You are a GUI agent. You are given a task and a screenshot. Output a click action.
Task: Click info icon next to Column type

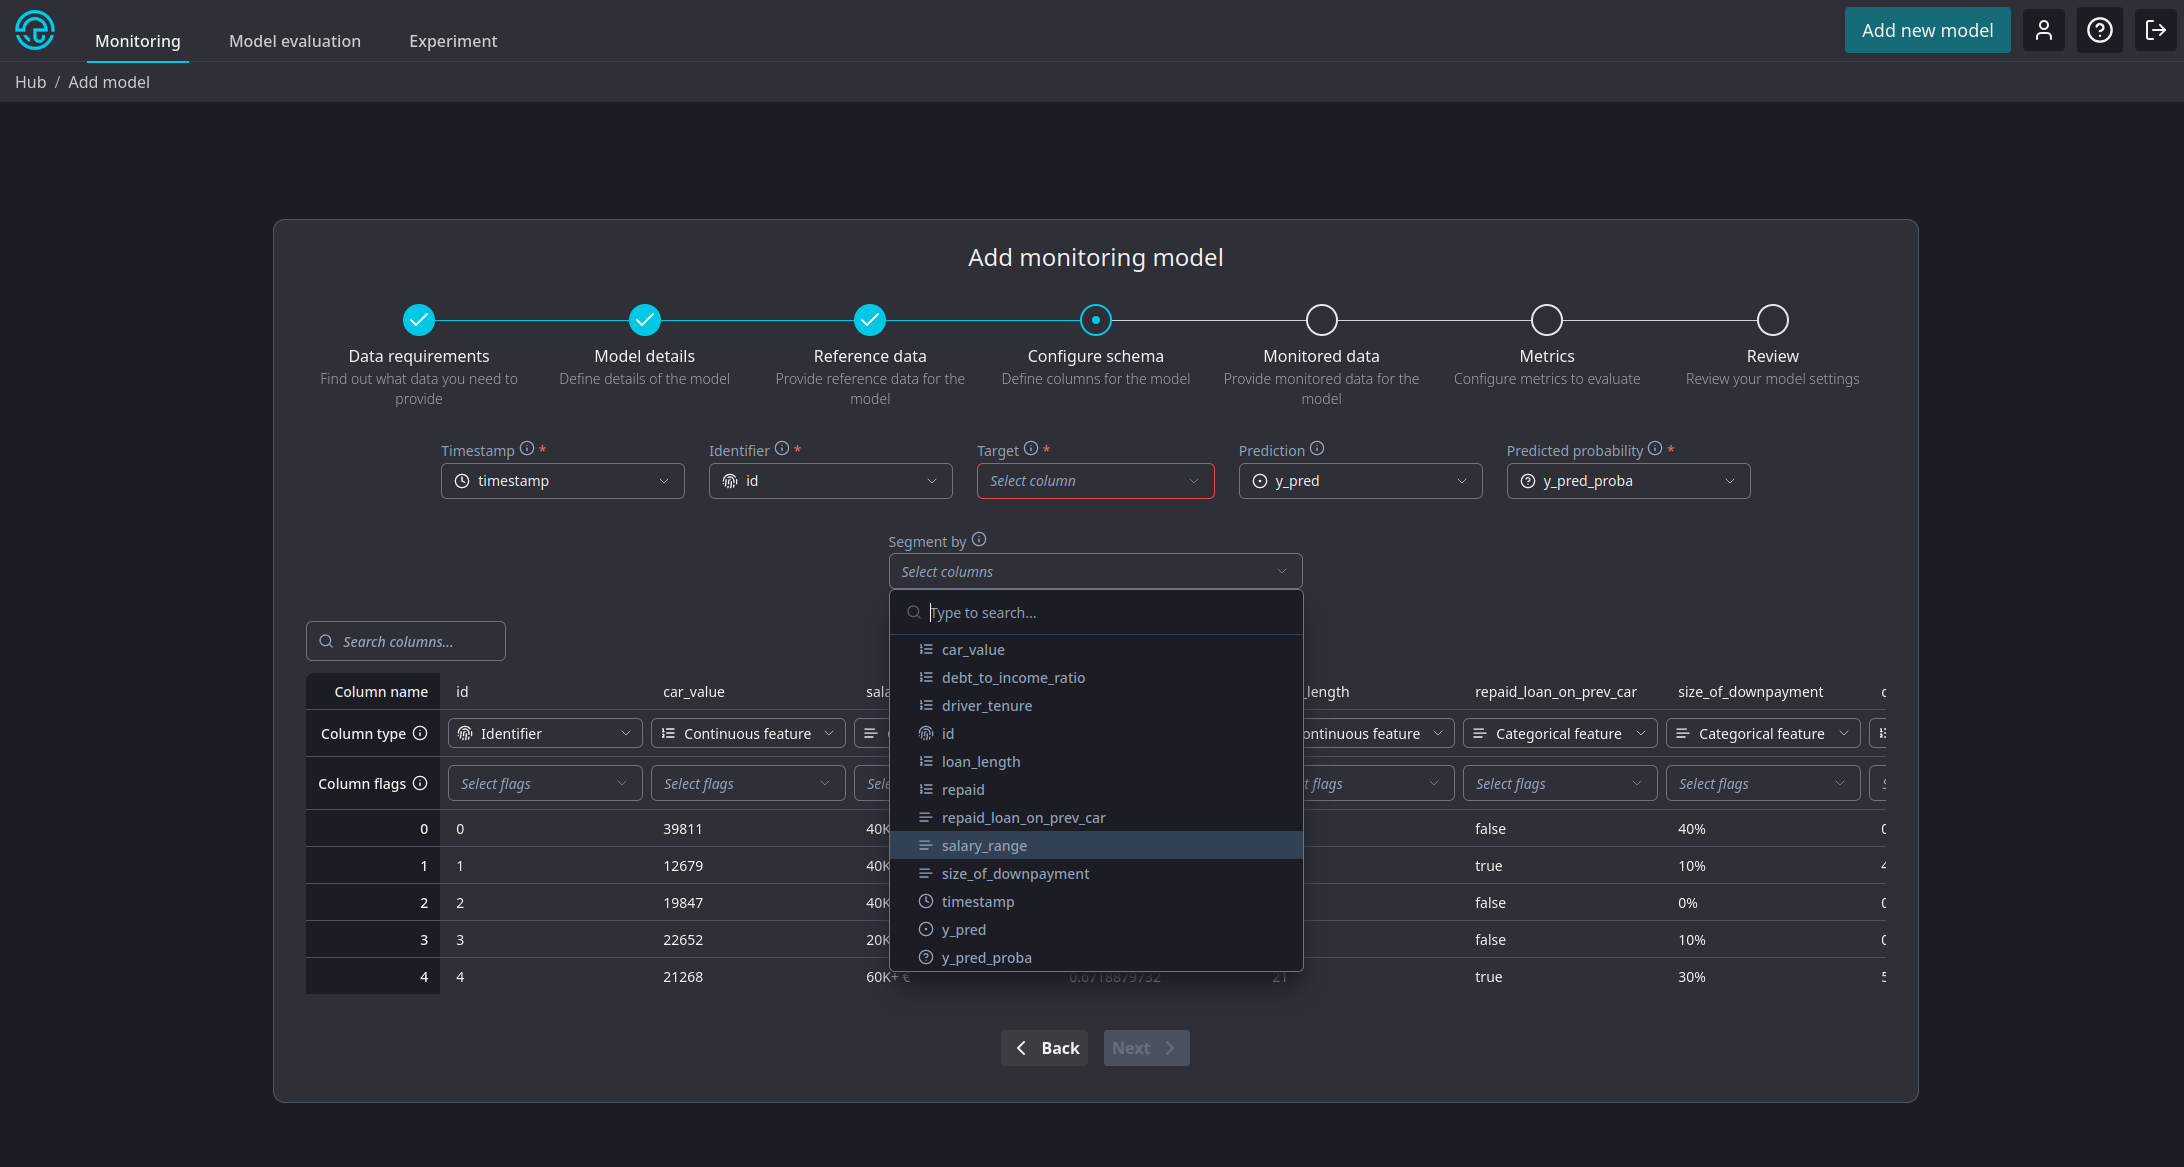420,733
